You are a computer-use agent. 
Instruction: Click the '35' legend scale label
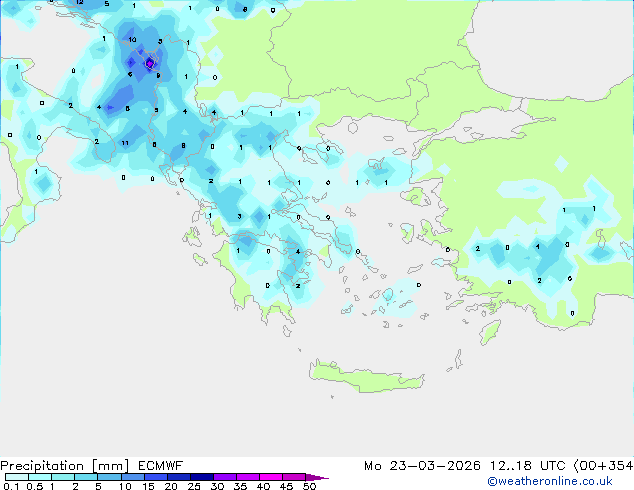[240, 486]
